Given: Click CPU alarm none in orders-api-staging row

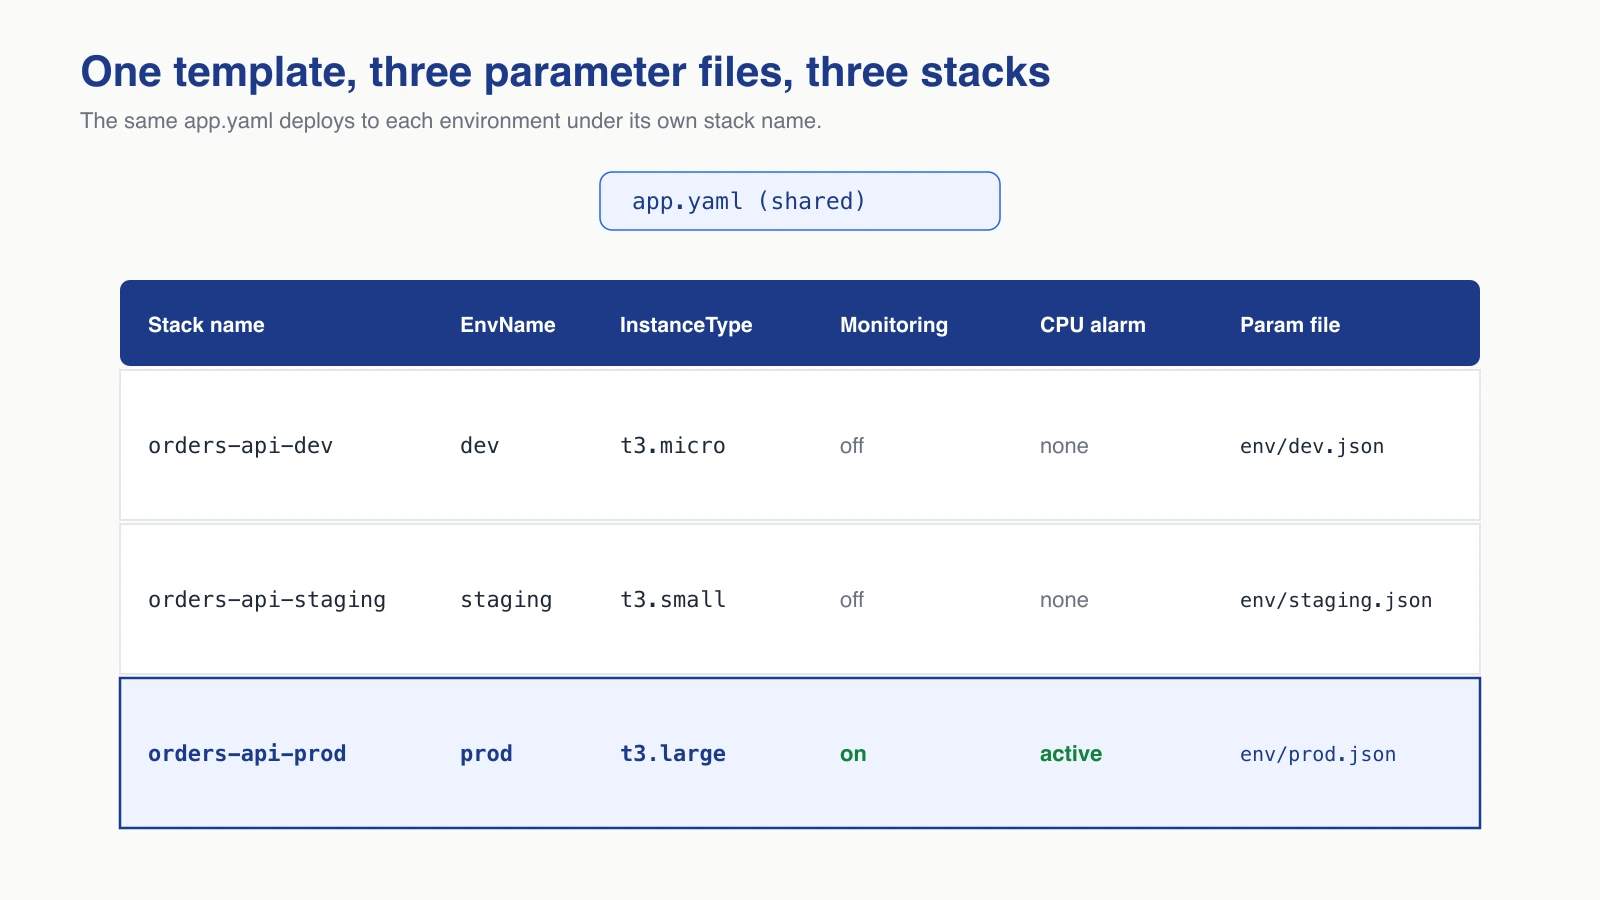Looking at the screenshot, I should pyautogui.click(x=1064, y=600).
